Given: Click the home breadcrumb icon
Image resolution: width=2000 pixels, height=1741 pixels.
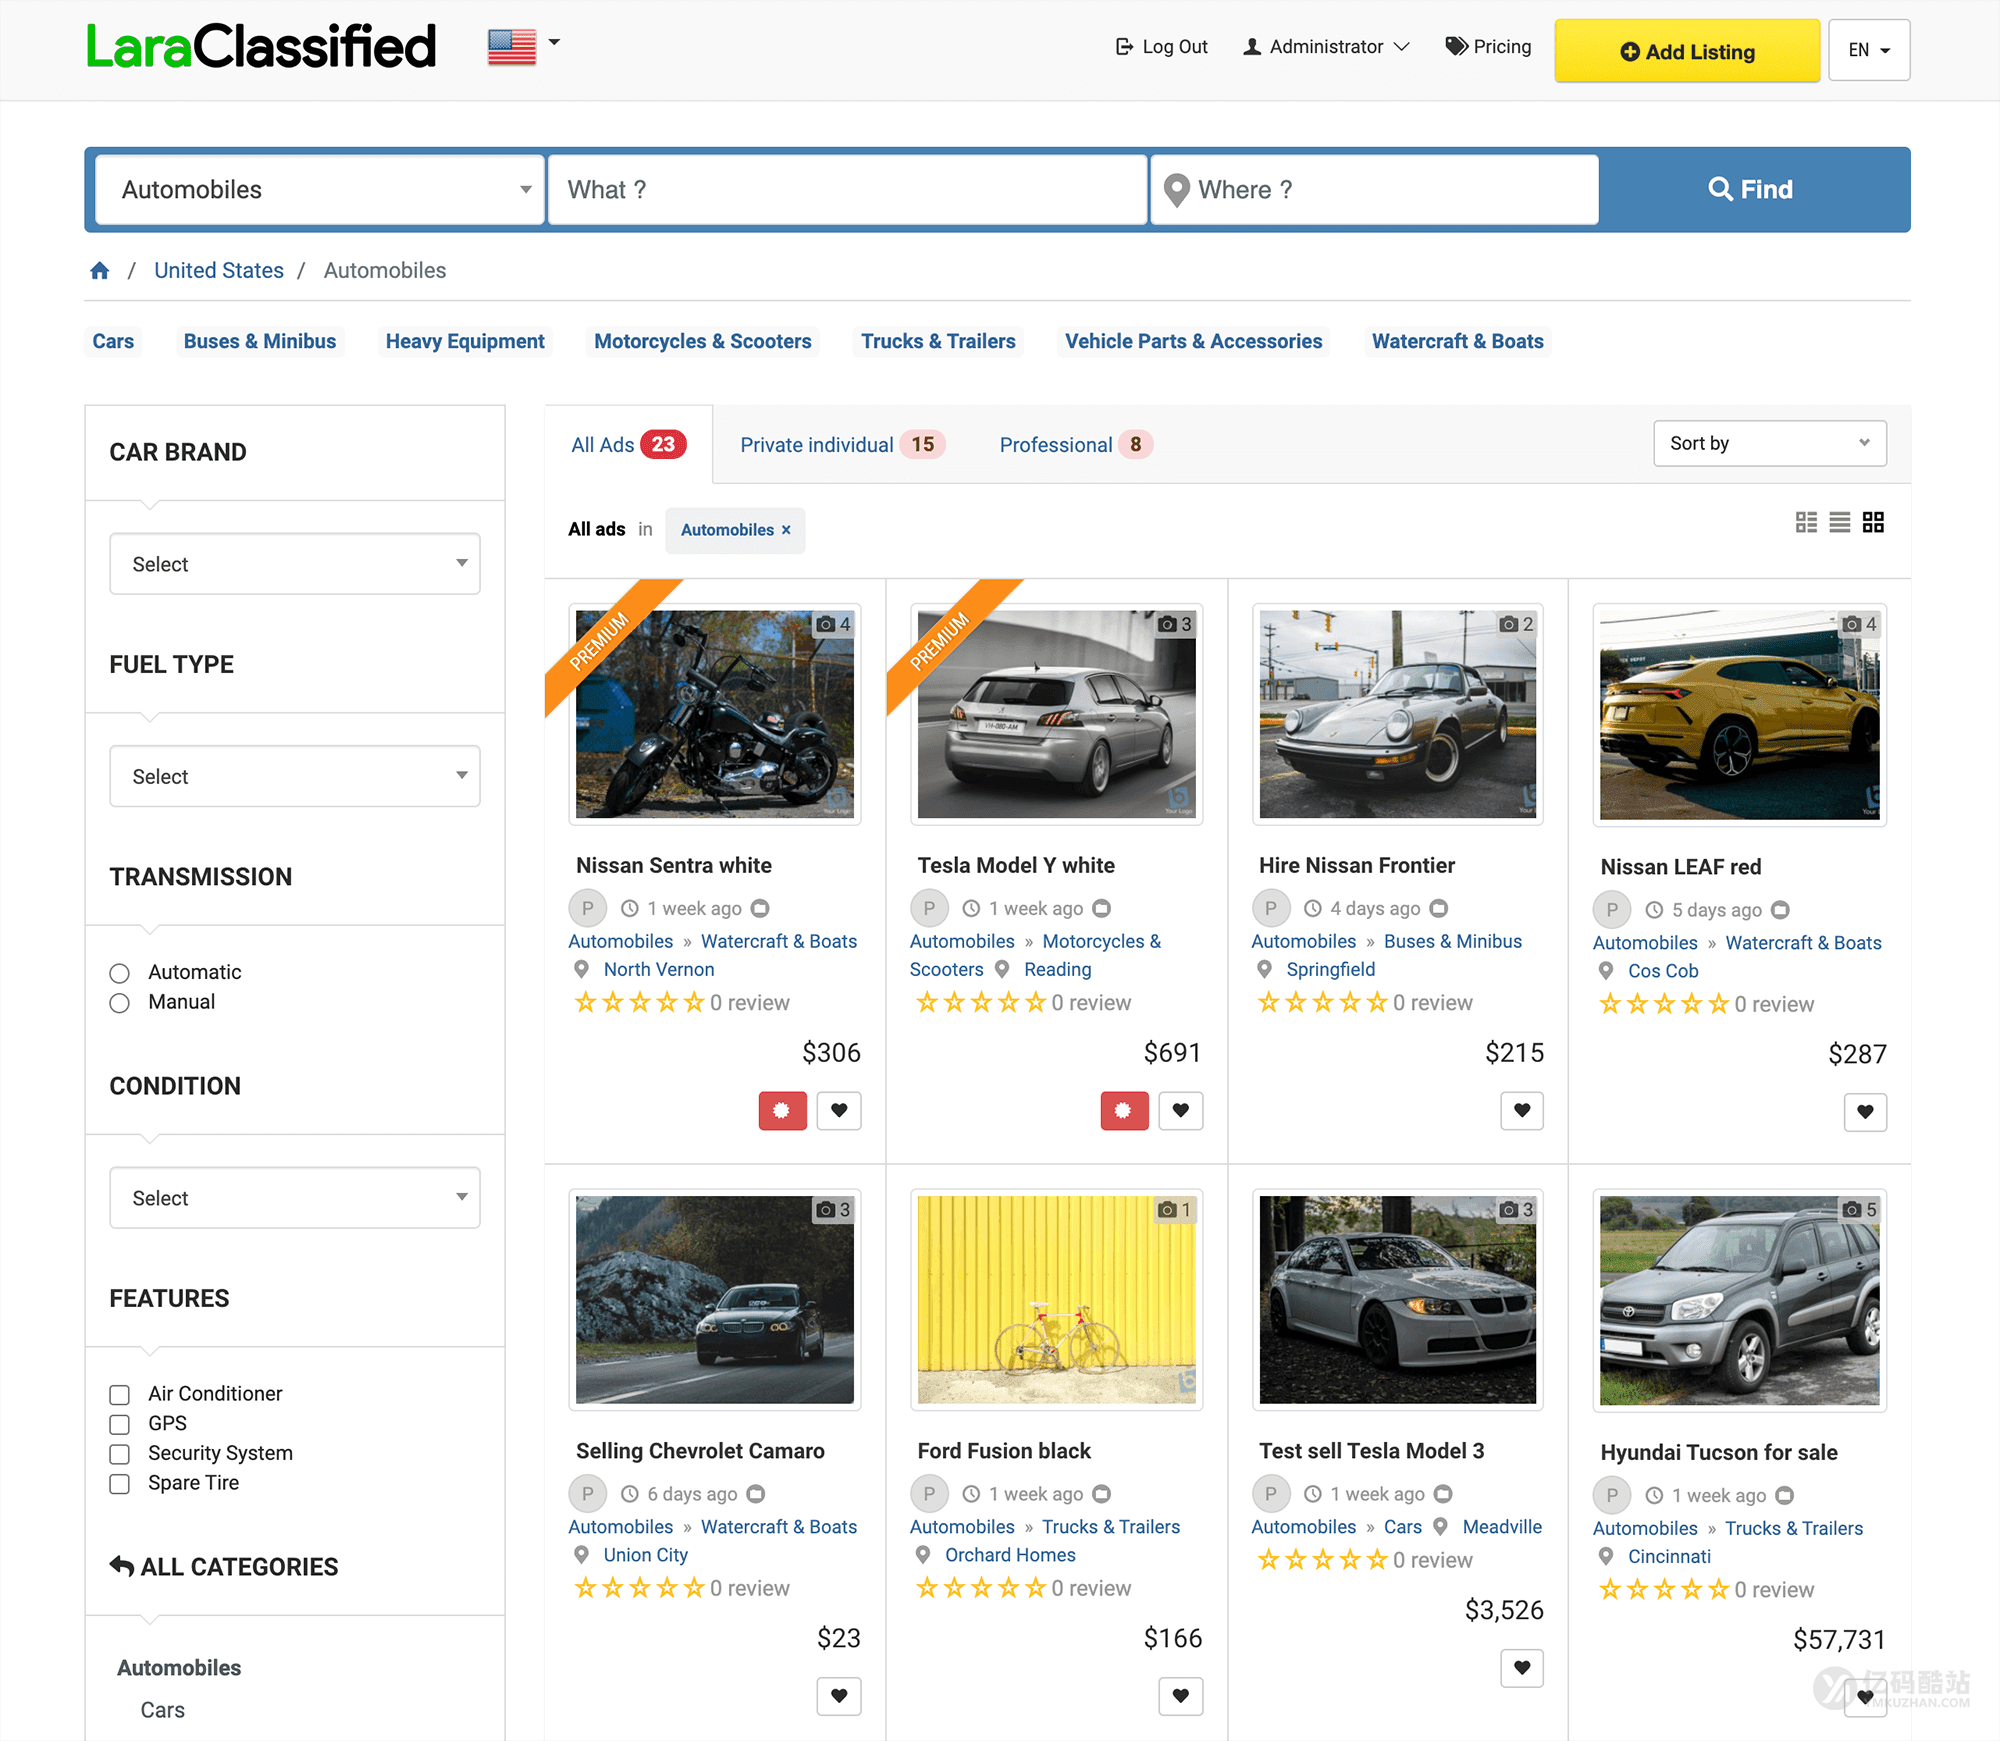Looking at the screenshot, I should click(100, 271).
